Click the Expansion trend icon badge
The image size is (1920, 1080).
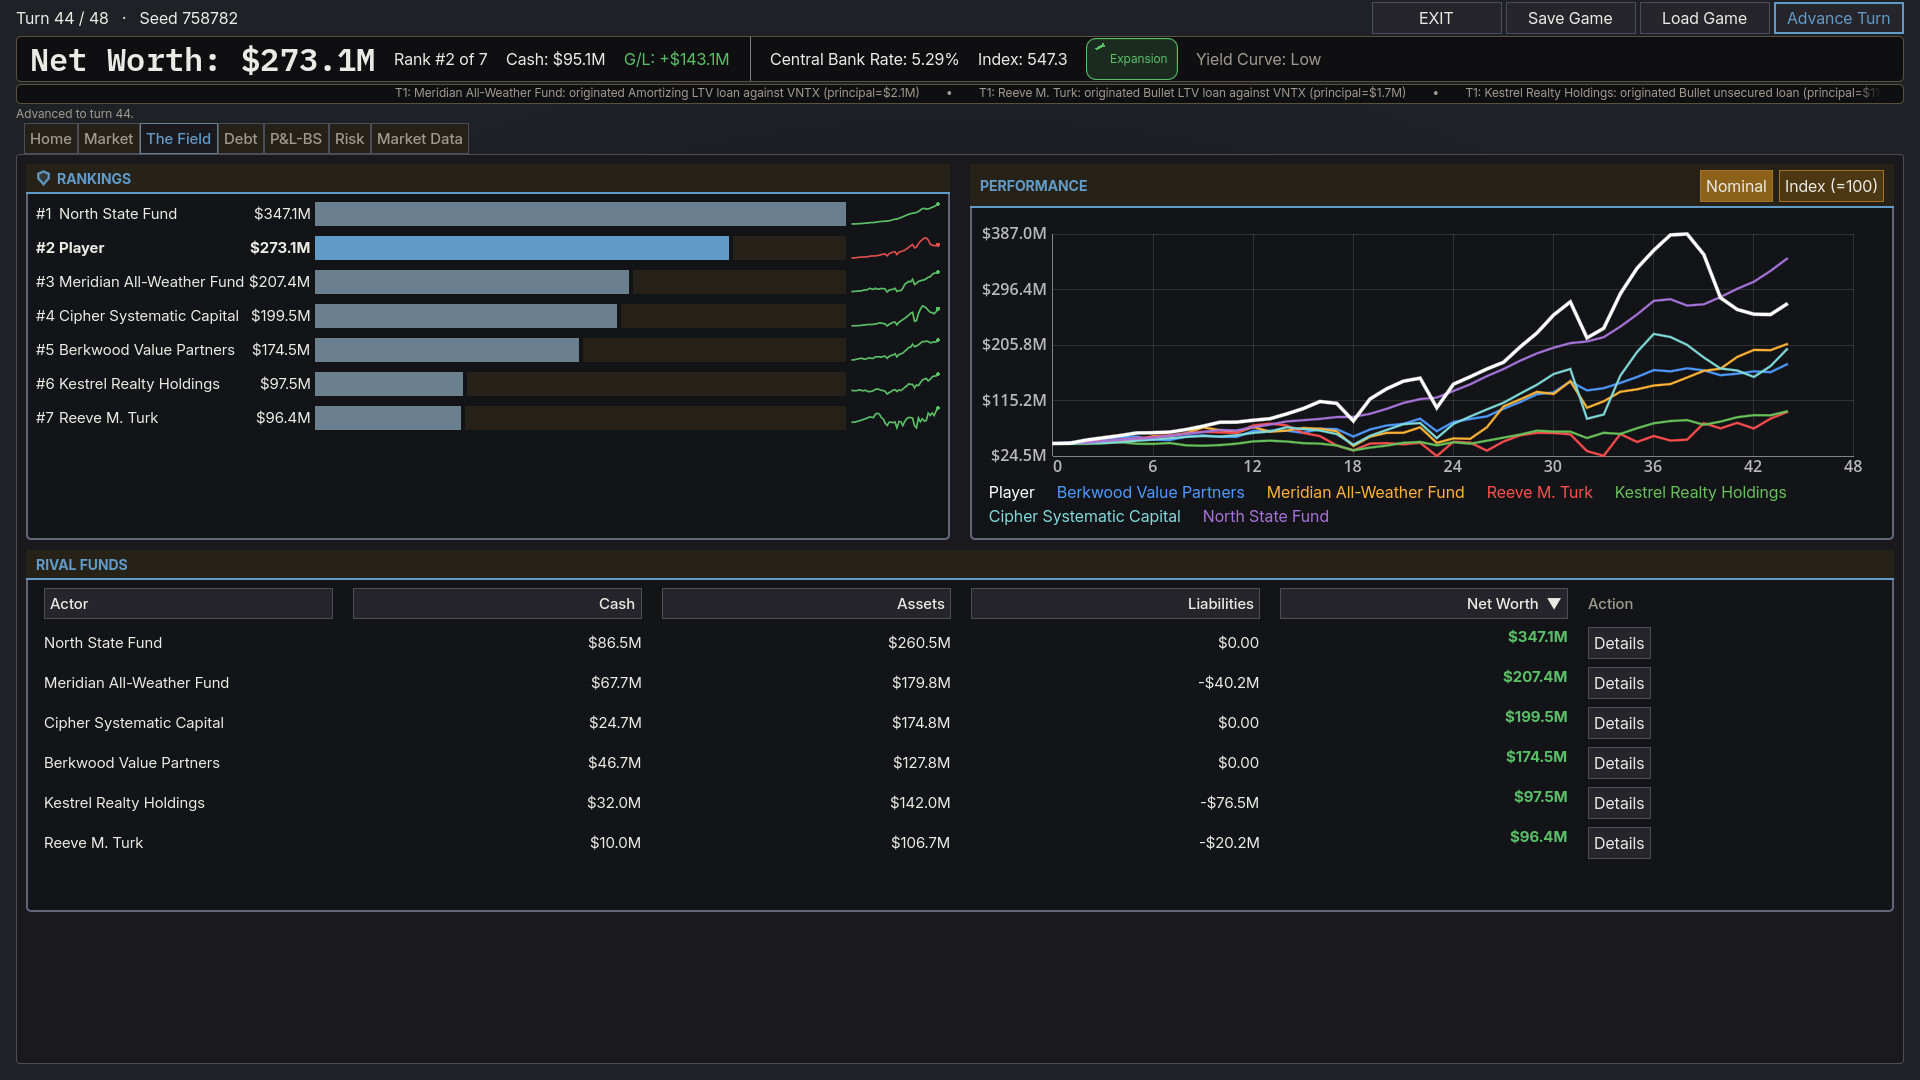pyautogui.click(x=1132, y=59)
